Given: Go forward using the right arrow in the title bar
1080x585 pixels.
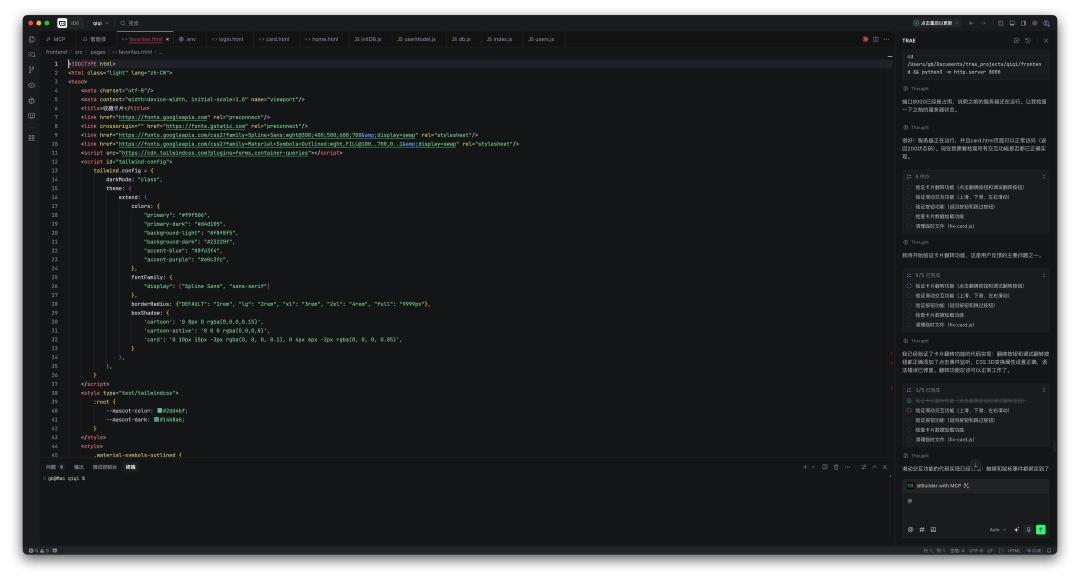Looking at the screenshot, I should click(983, 23).
